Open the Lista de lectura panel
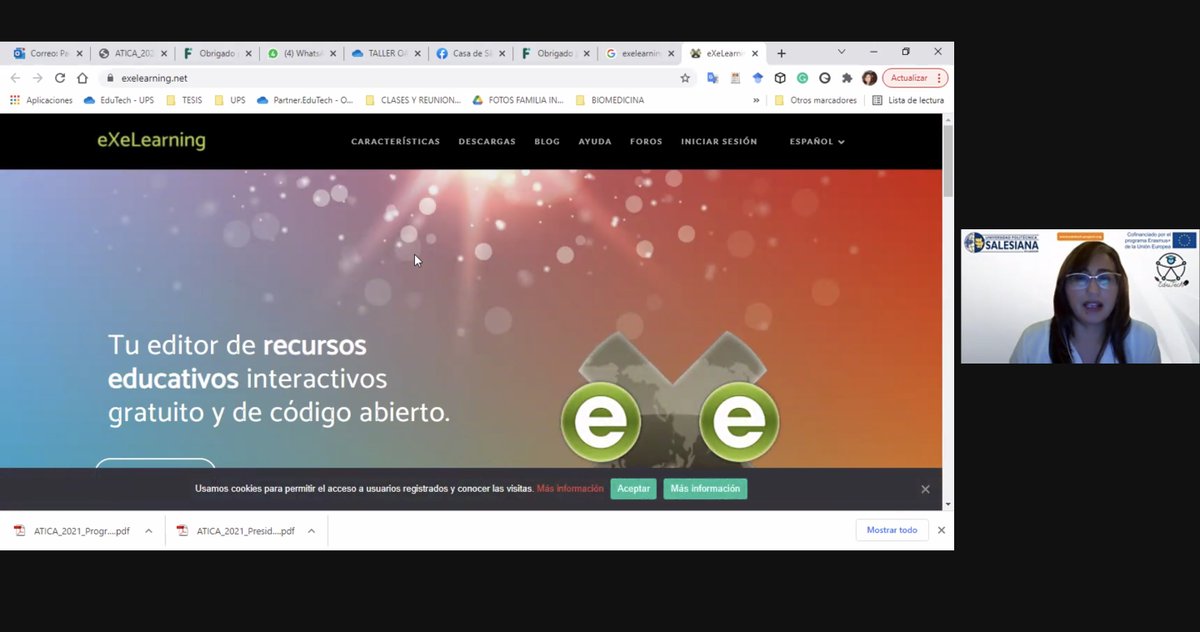The width and height of the screenshot is (1200, 632). 908,100
